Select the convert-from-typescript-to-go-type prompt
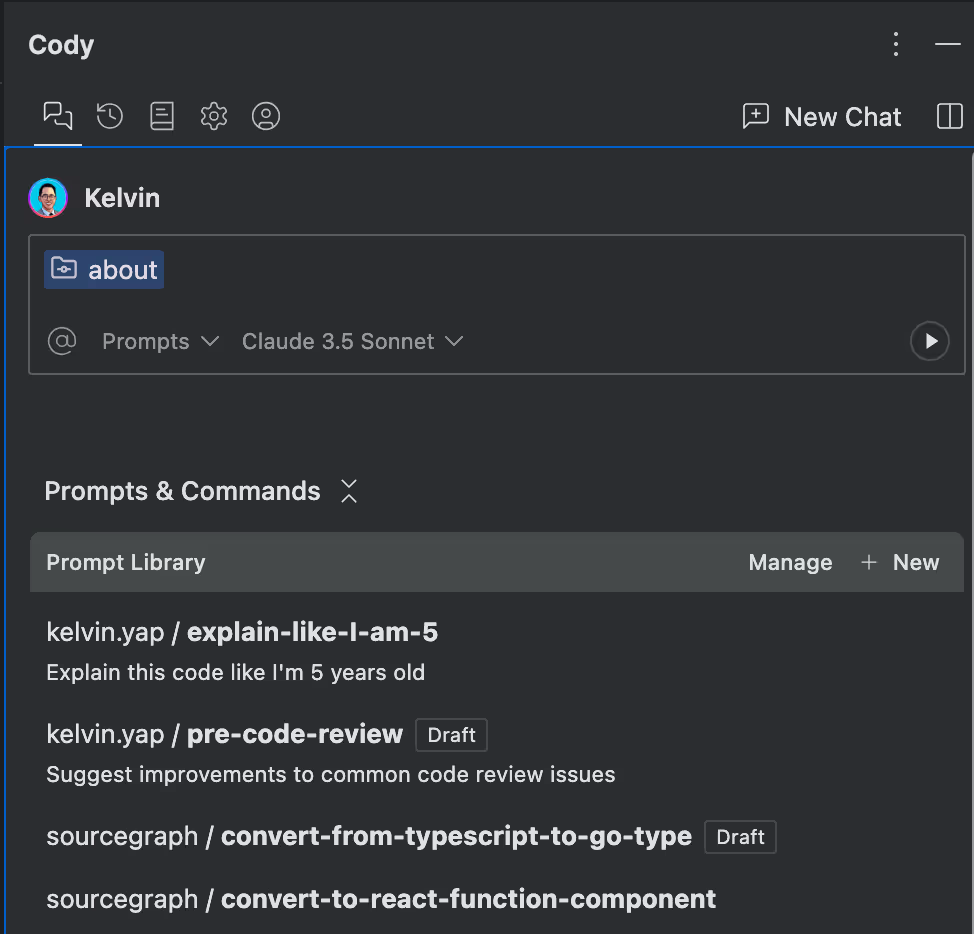The height and width of the screenshot is (934, 974). tap(369, 836)
